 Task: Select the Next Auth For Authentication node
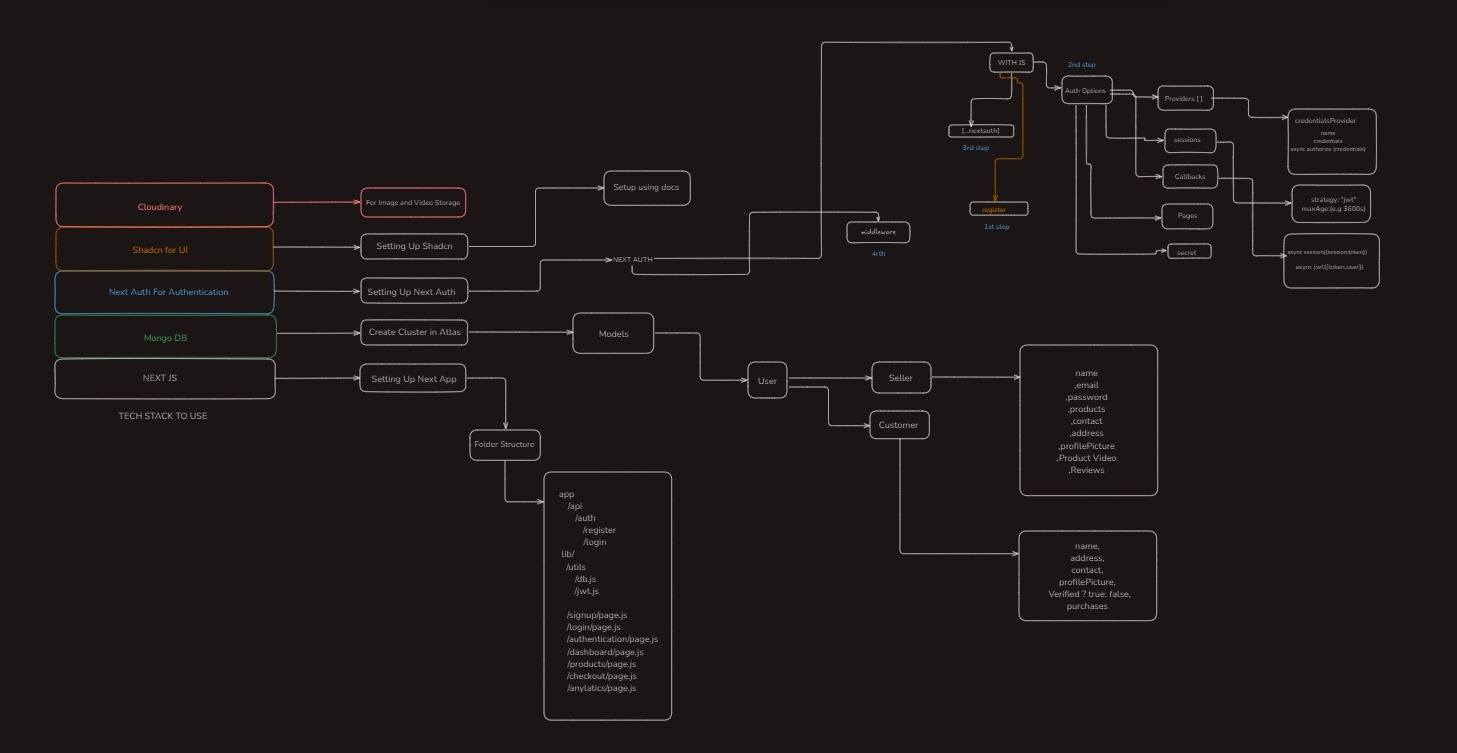coord(164,292)
